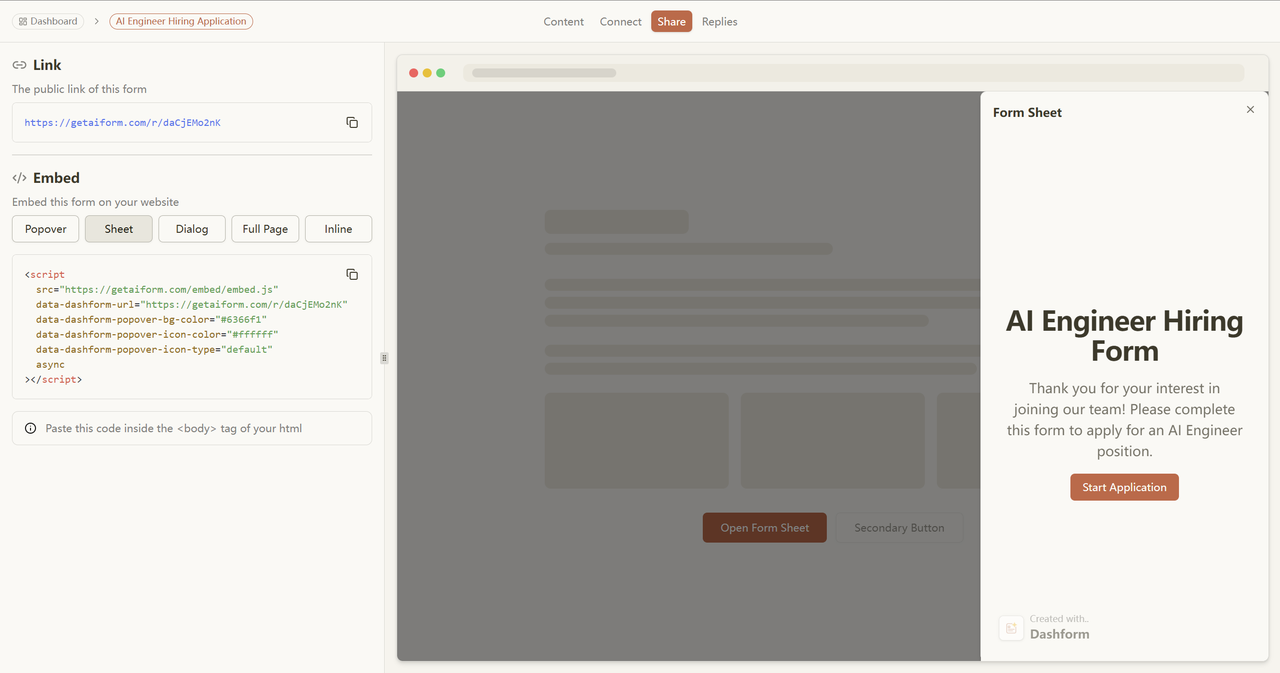Copy the embed script code

(352, 274)
